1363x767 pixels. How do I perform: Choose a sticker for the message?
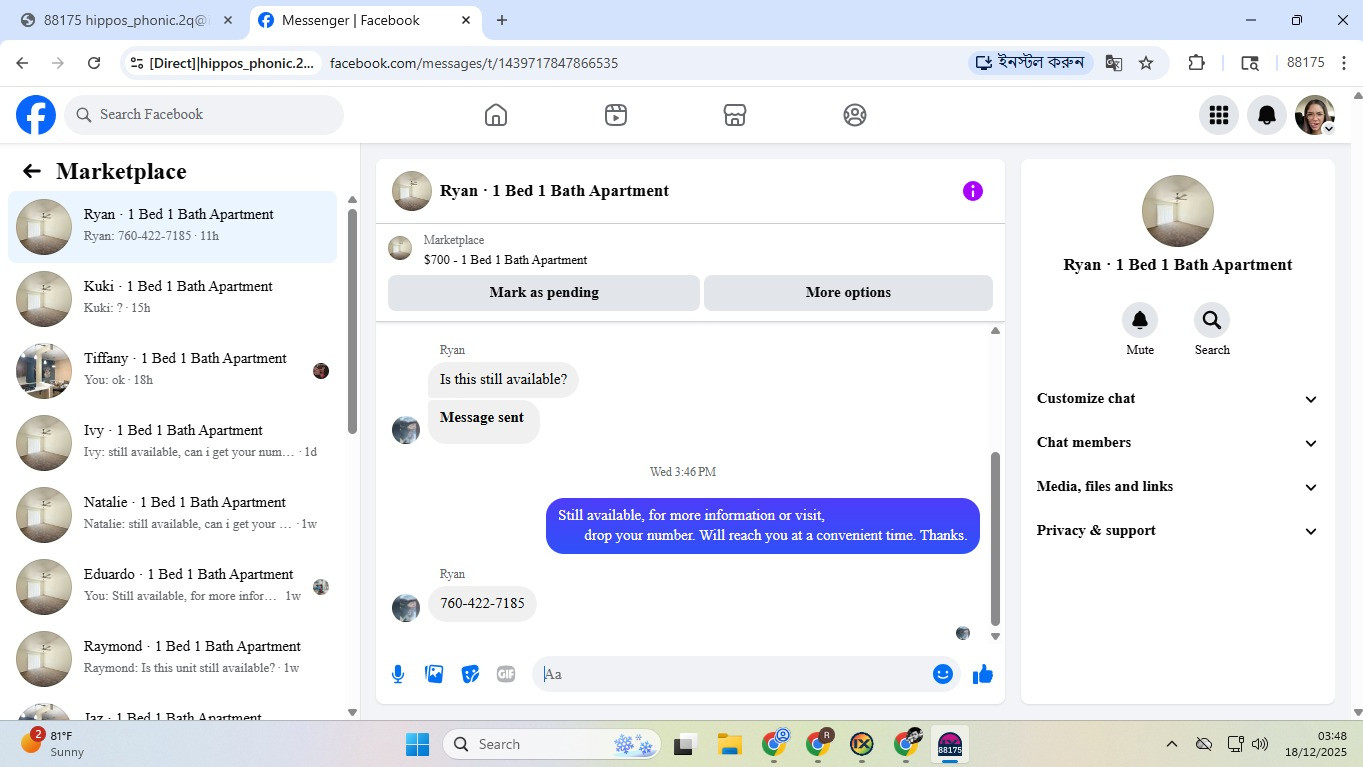470,674
